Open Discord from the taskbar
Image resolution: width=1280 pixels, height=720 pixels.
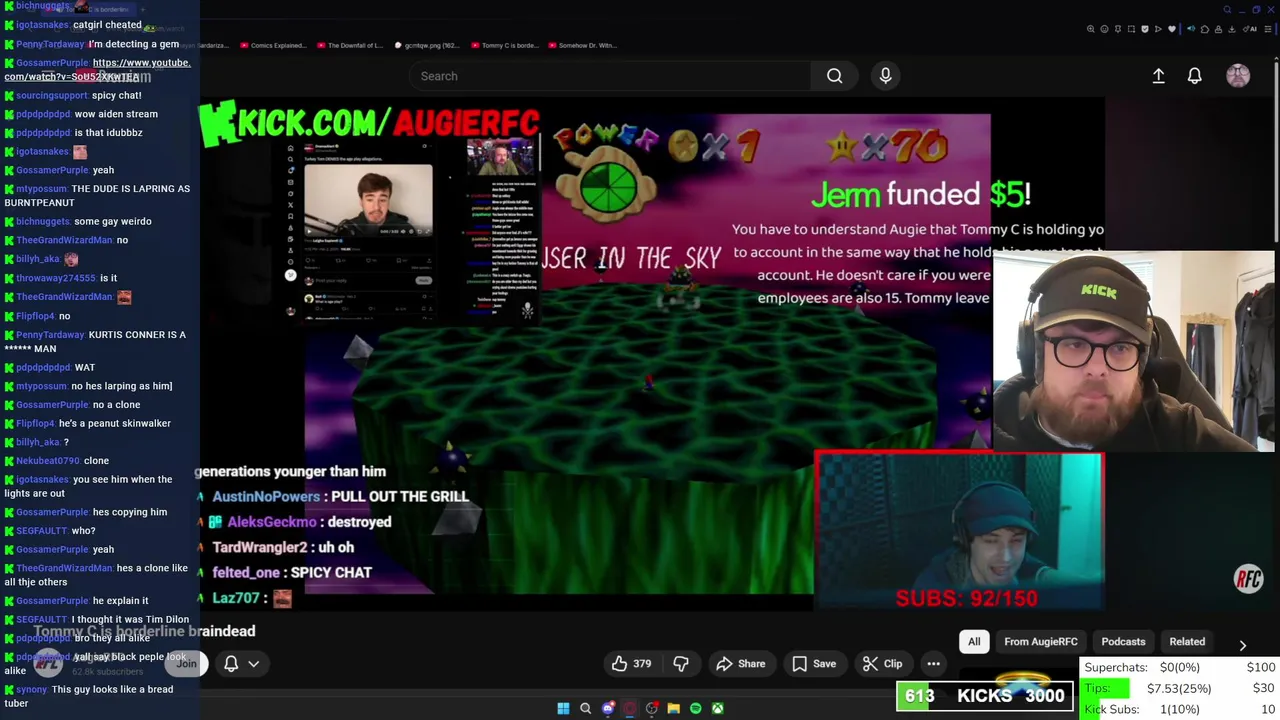tap(607, 708)
